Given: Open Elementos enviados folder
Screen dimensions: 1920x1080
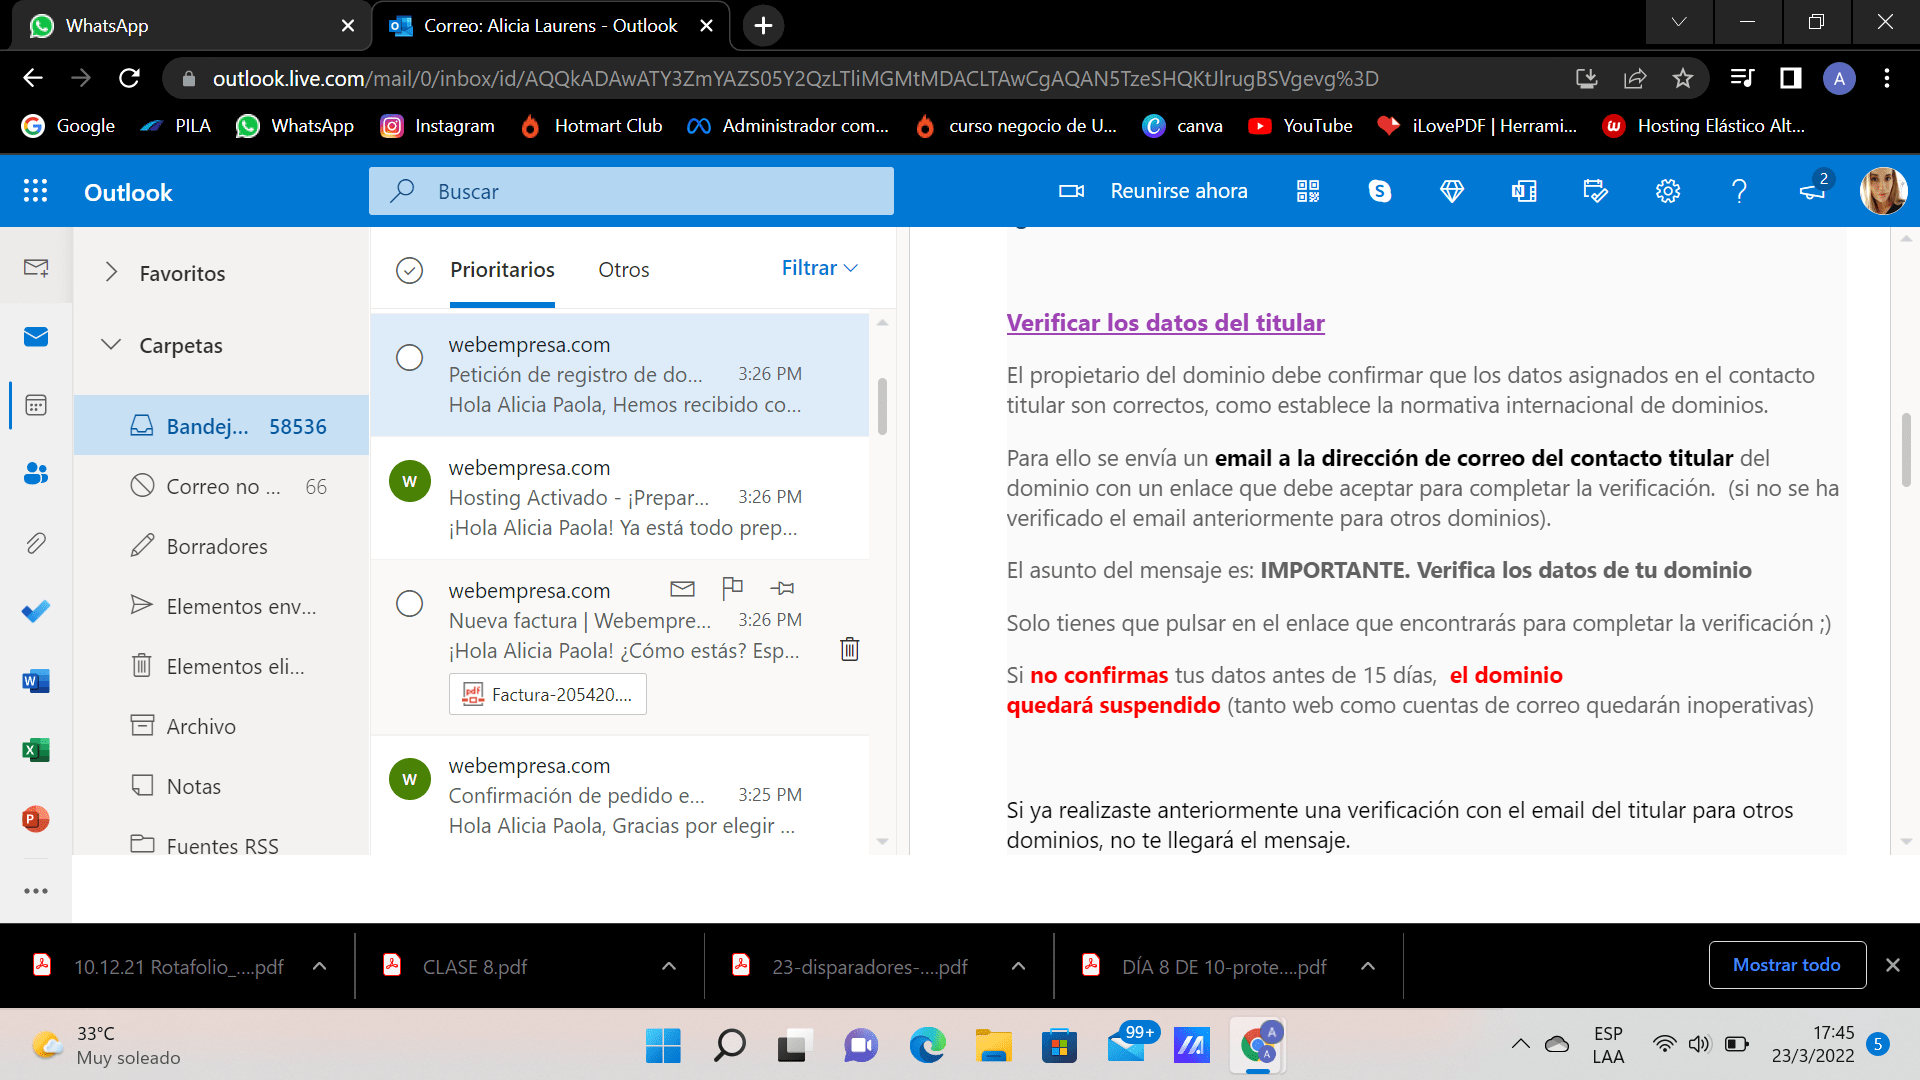Looking at the screenshot, I should point(222,606).
